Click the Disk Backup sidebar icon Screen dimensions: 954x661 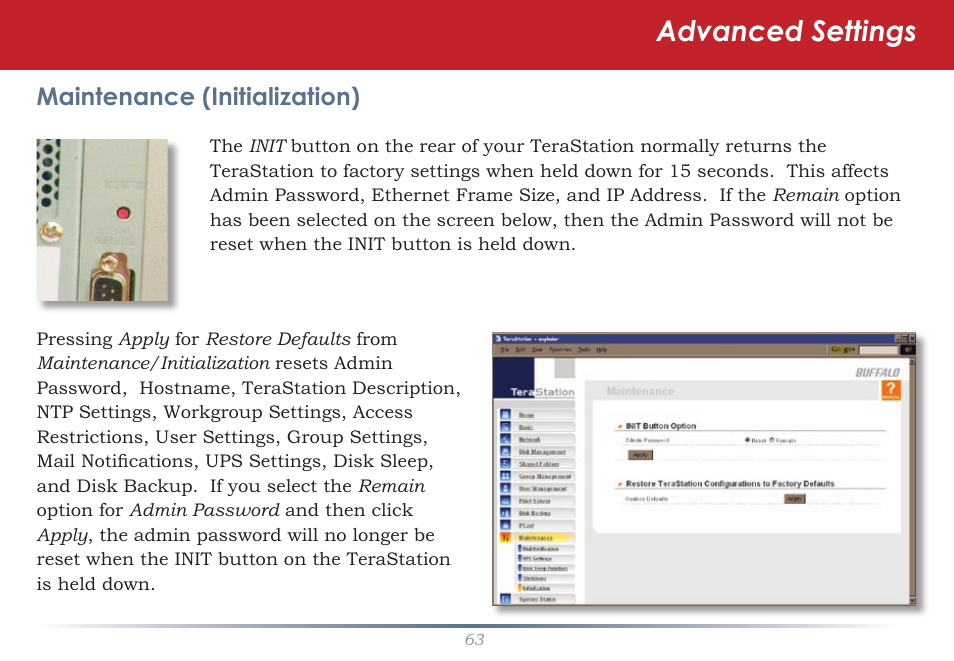click(x=505, y=513)
